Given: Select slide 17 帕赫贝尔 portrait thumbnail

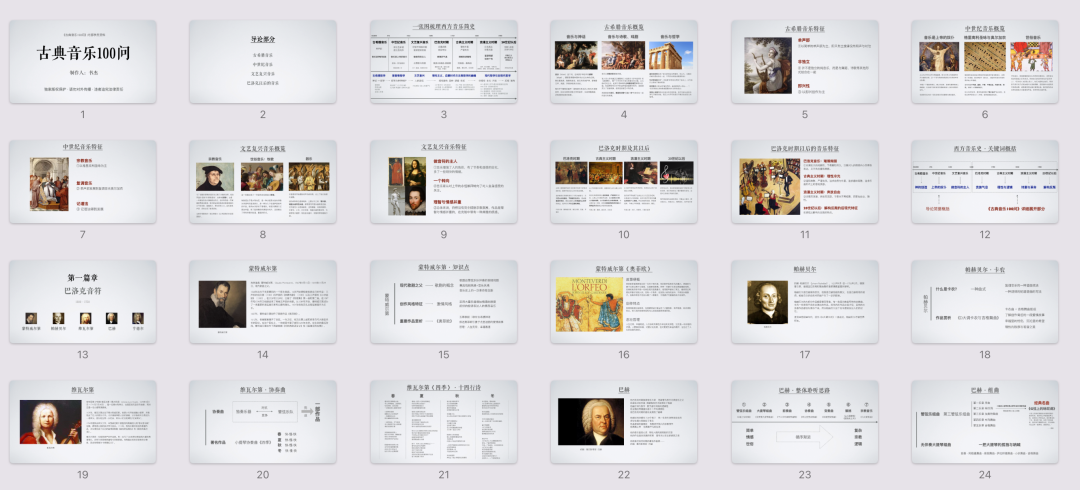Looking at the screenshot, I should point(804,302).
